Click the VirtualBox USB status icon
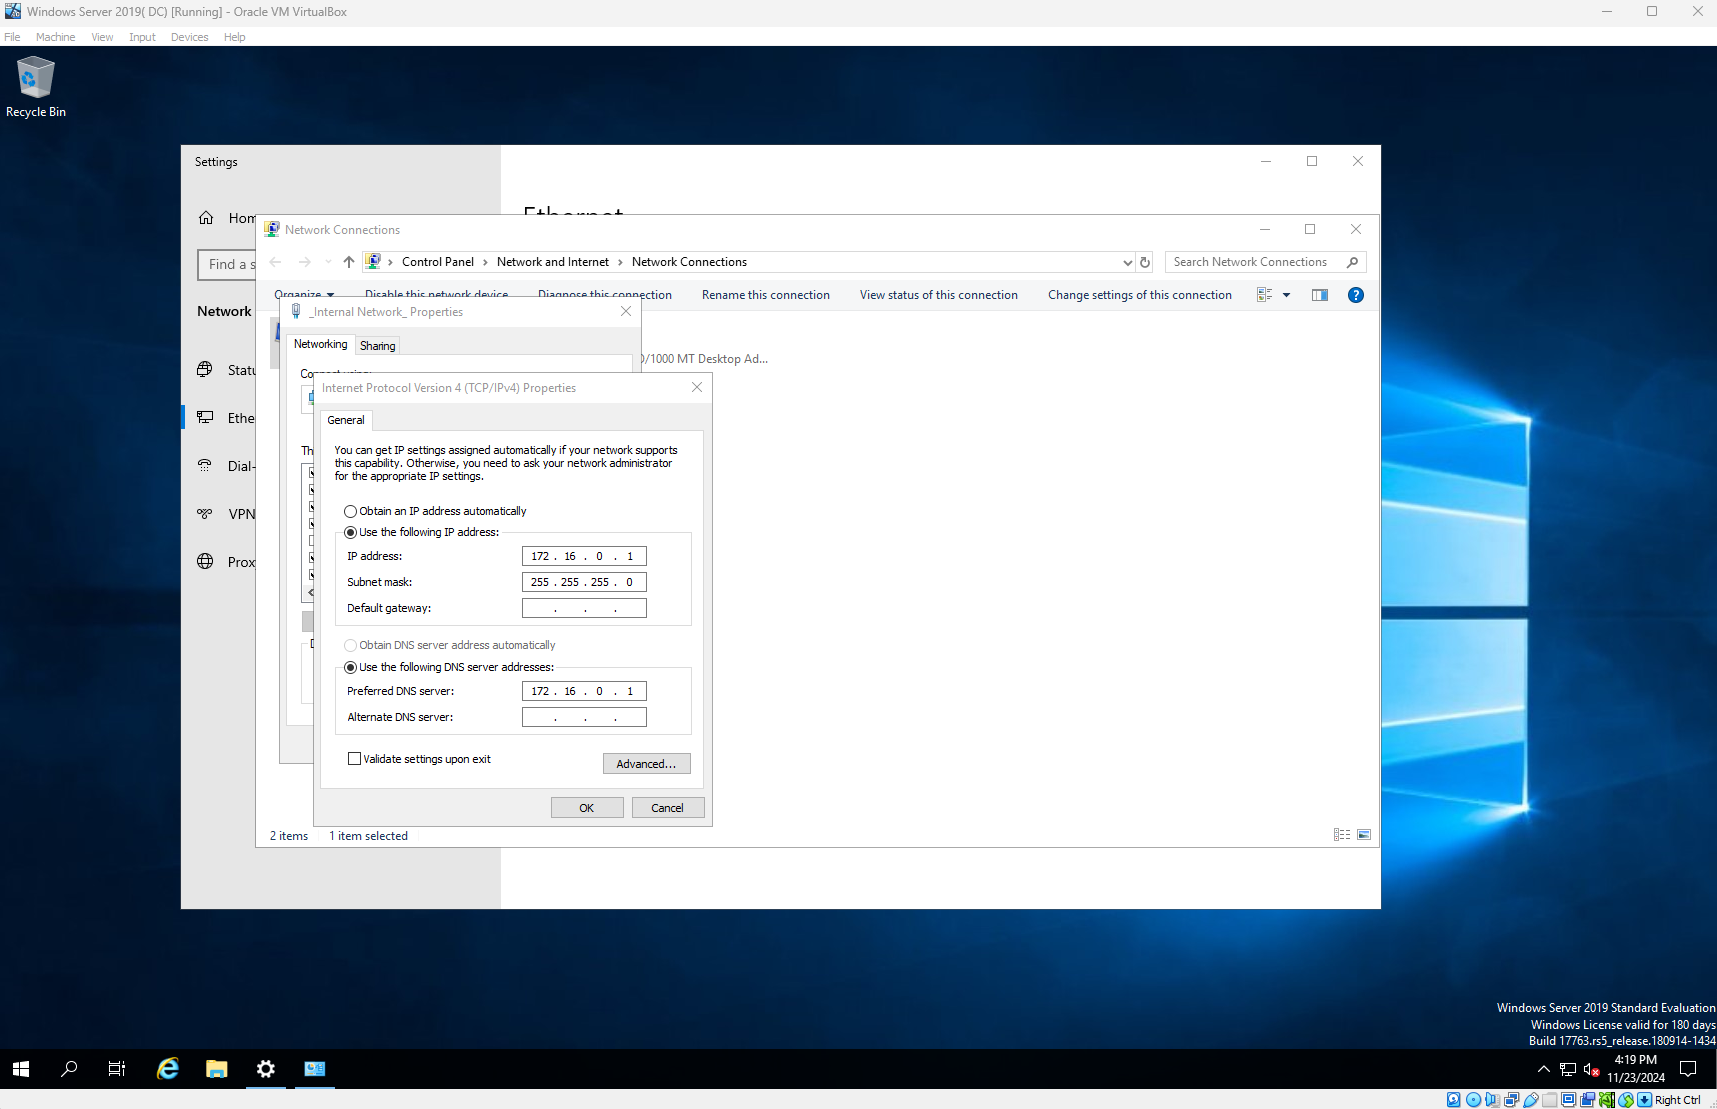Viewport: 1717px width, 1109px height. pyautogui.click(x=1530, y=1100)
